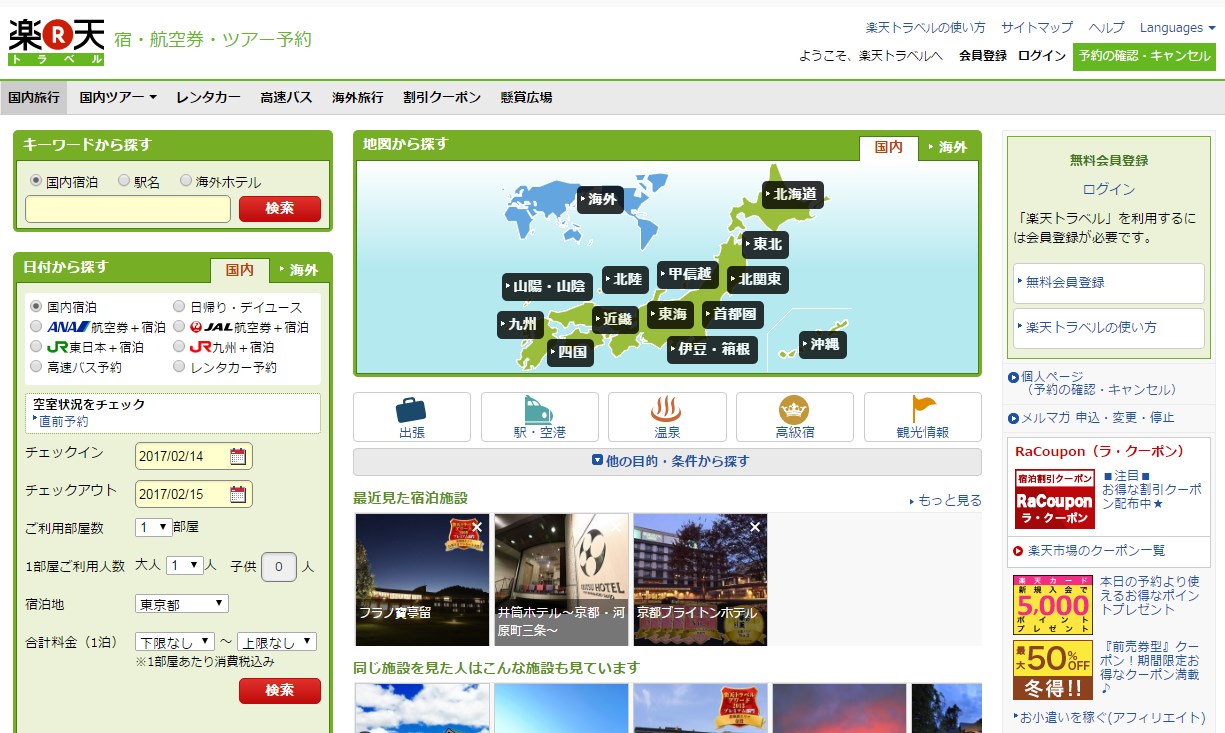Select the 高速バス予約 radio option
Image resolution: width=1225 pixels, height=733 pixels.
[x=37, y=367]
